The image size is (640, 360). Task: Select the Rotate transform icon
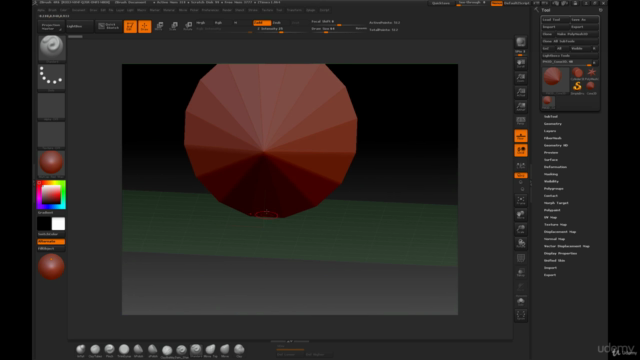pyautogui.click(x=188, y=27)
